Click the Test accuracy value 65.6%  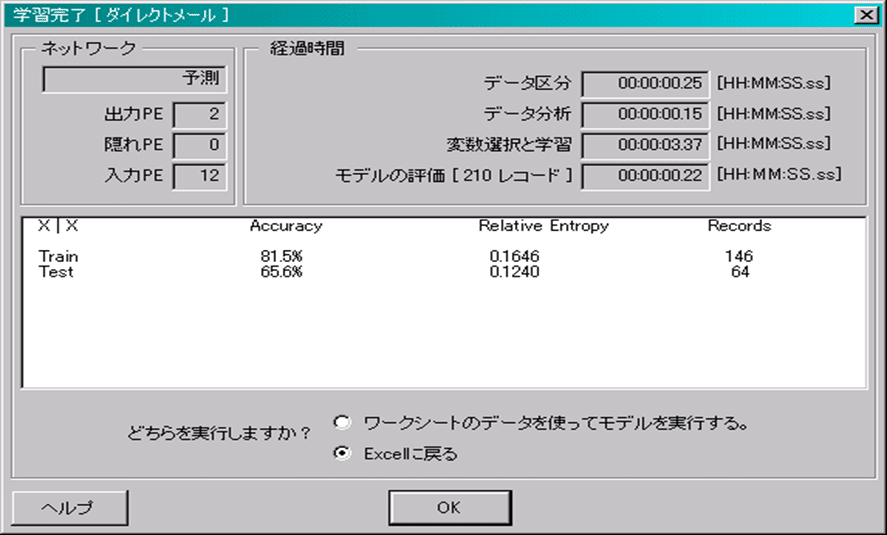coord(281,272)
